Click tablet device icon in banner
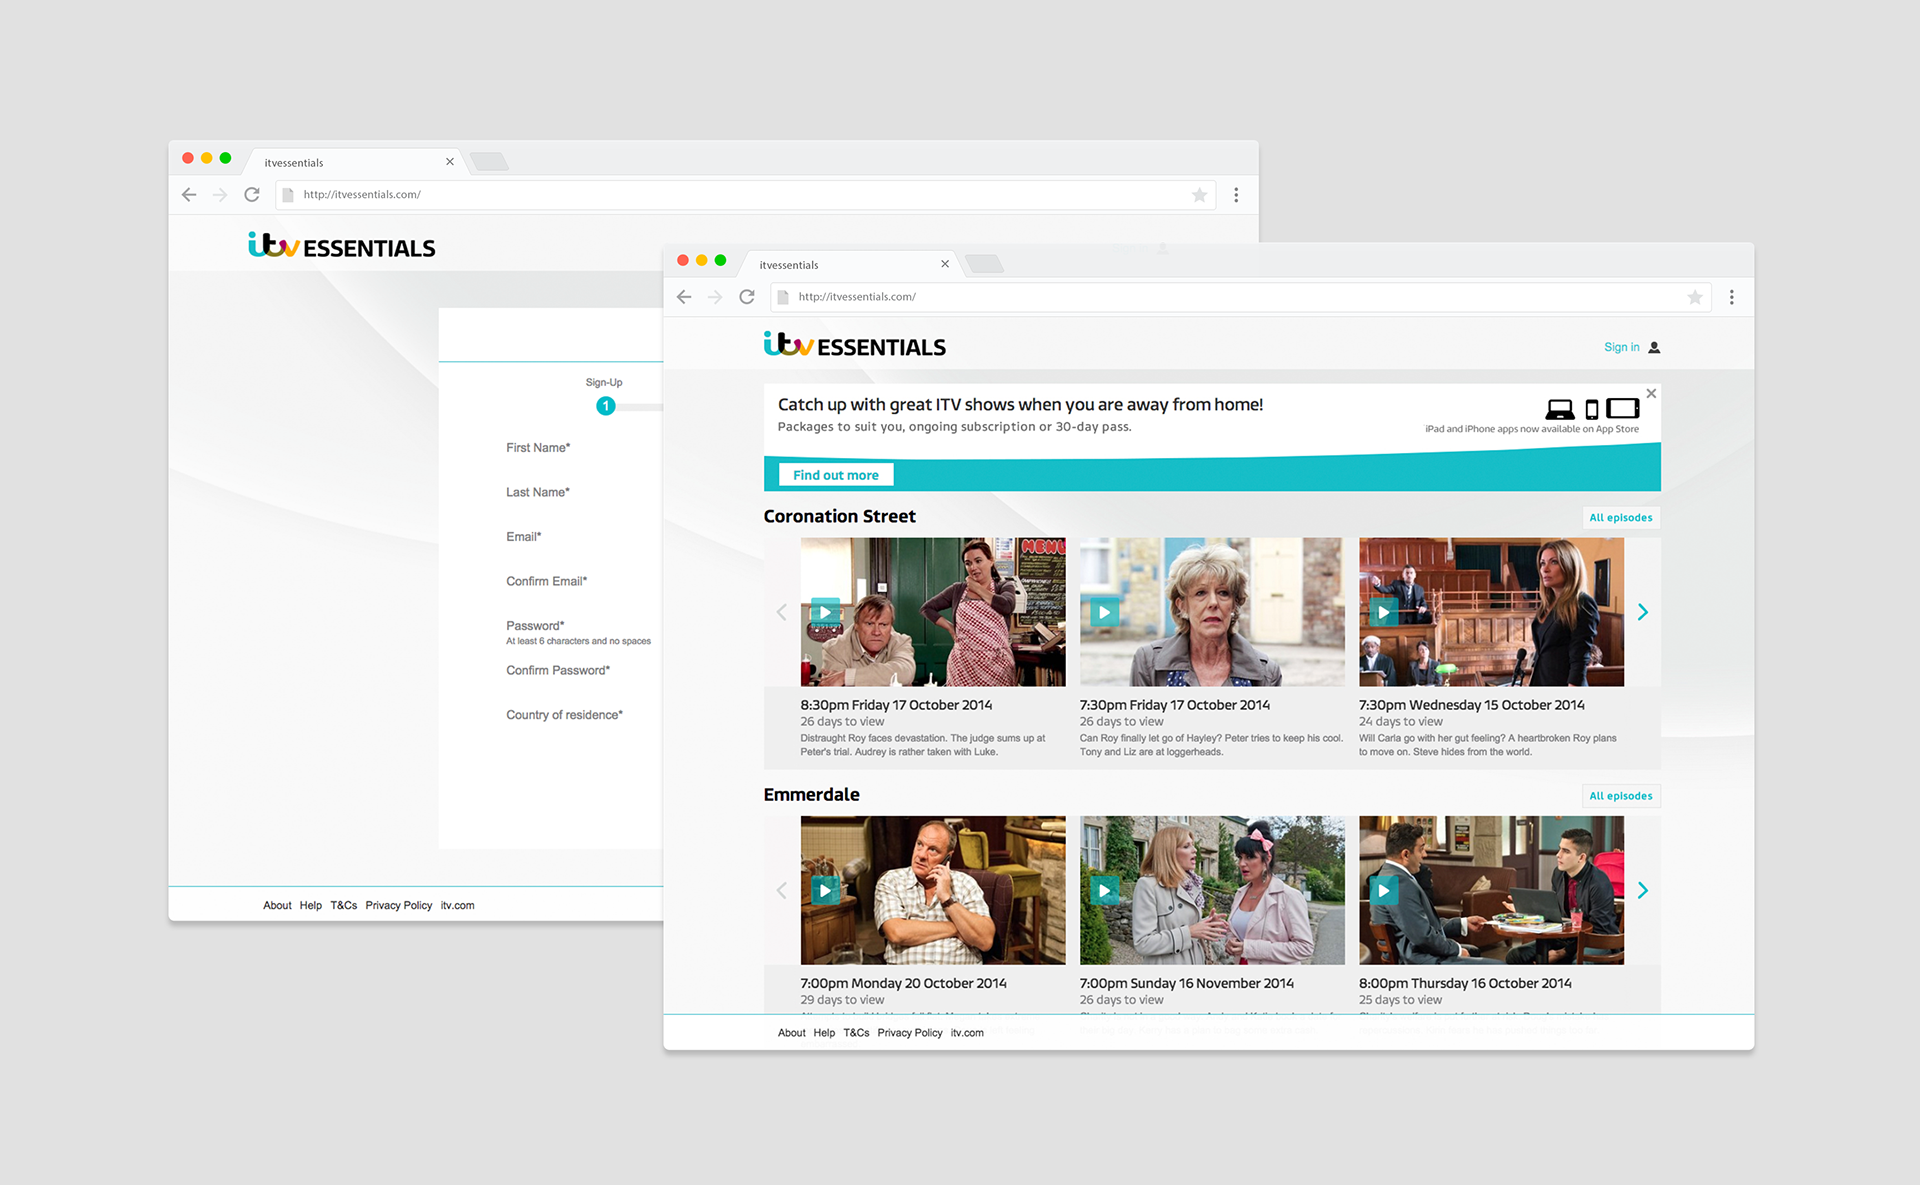The image size is (1920, 1185). pos(1623,408)
